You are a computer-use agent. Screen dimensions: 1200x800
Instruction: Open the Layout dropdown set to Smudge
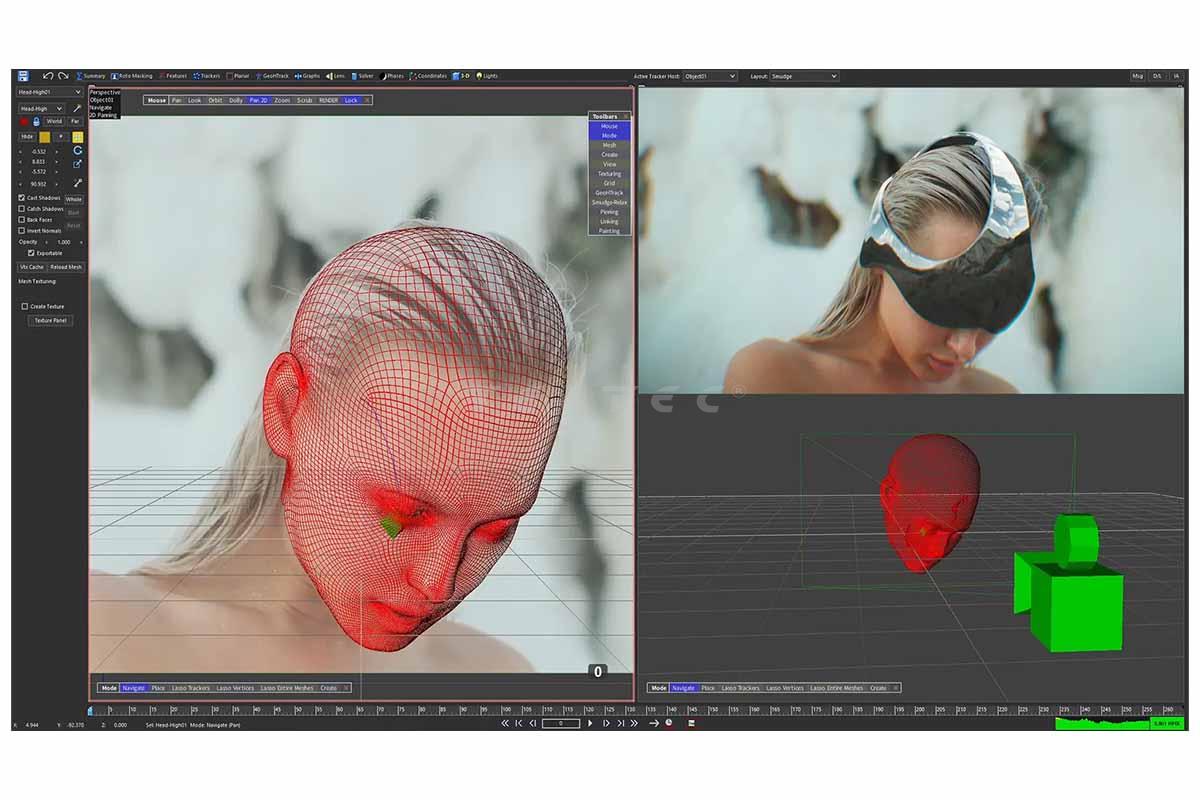[804, 76]
